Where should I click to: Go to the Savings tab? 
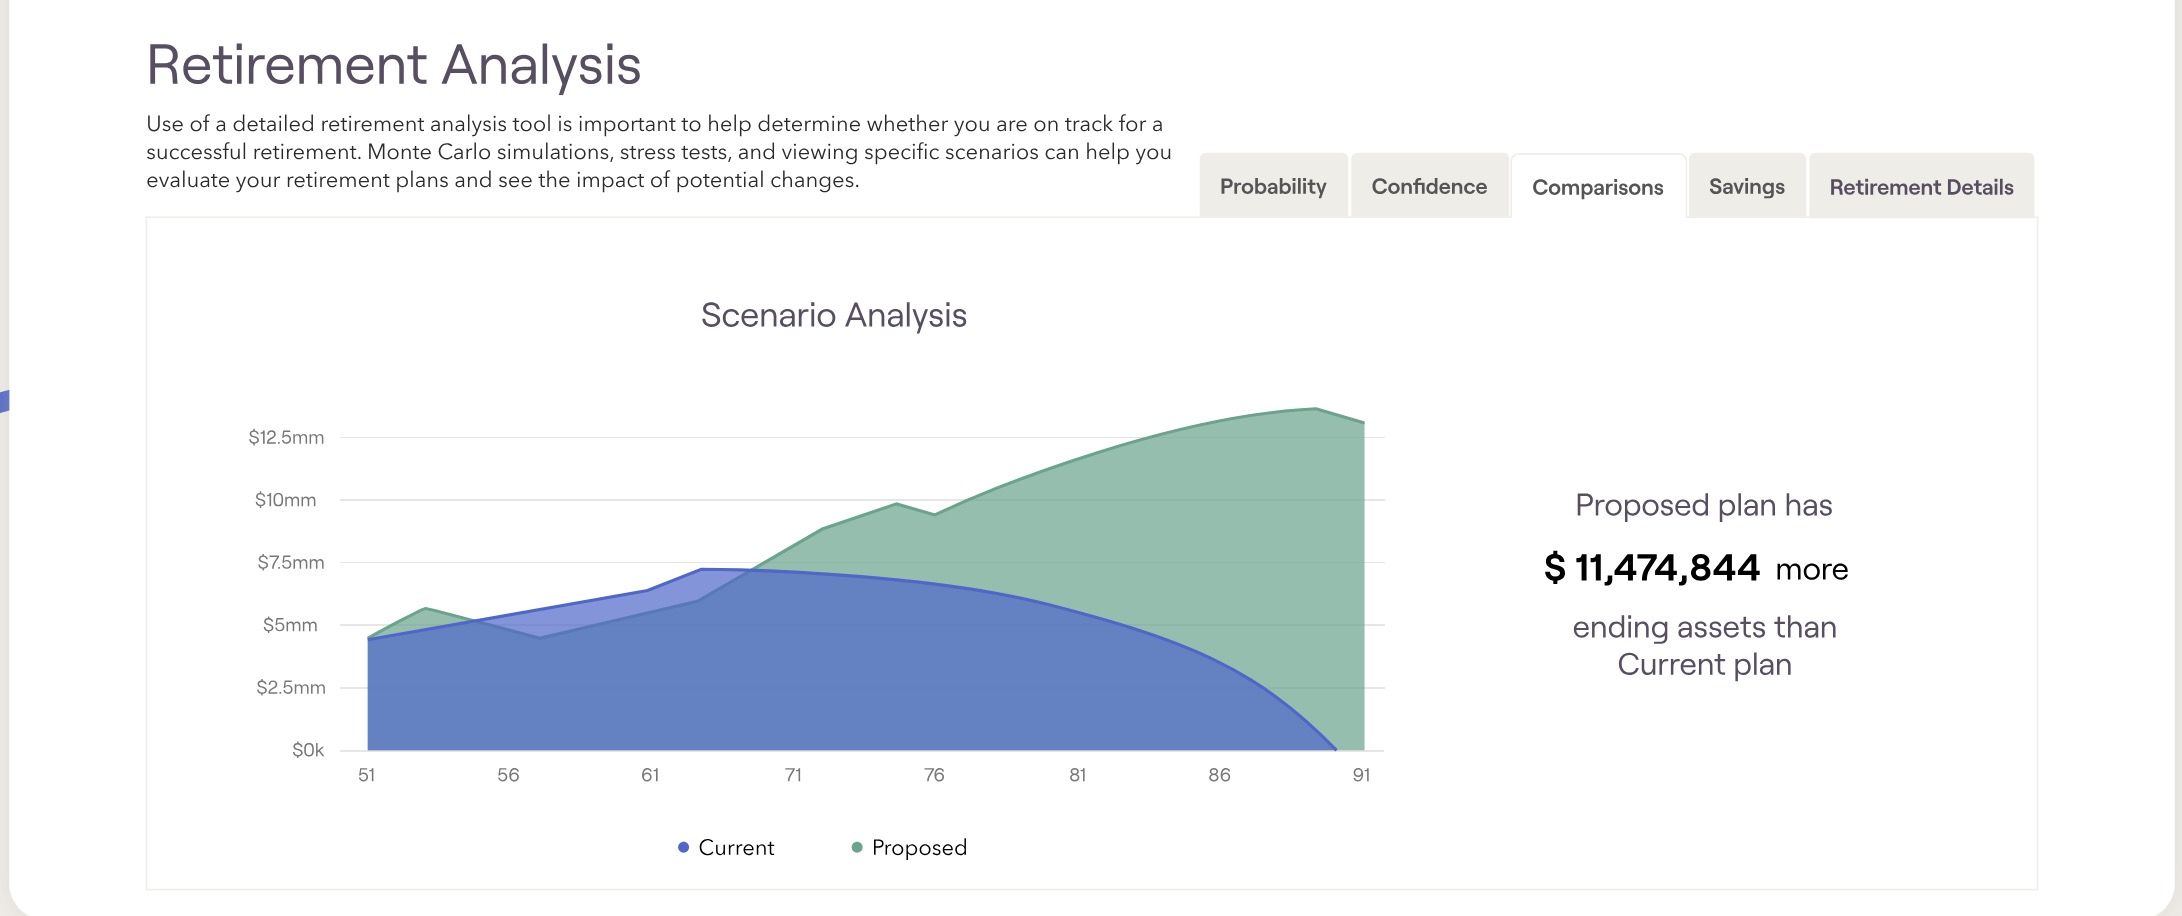1746,187
